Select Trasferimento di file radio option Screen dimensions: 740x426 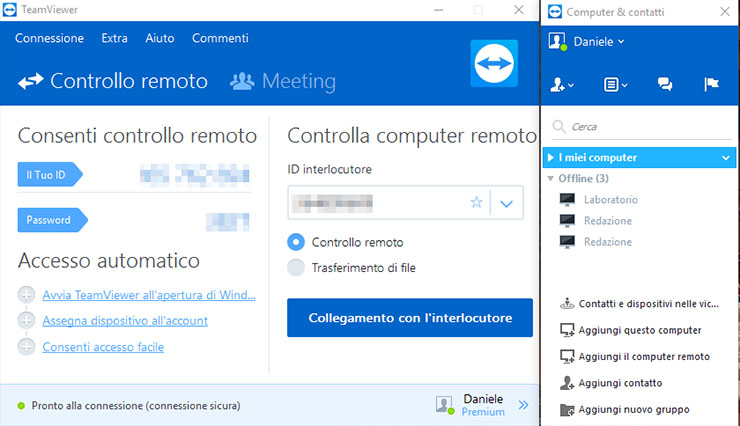point(295,267)
